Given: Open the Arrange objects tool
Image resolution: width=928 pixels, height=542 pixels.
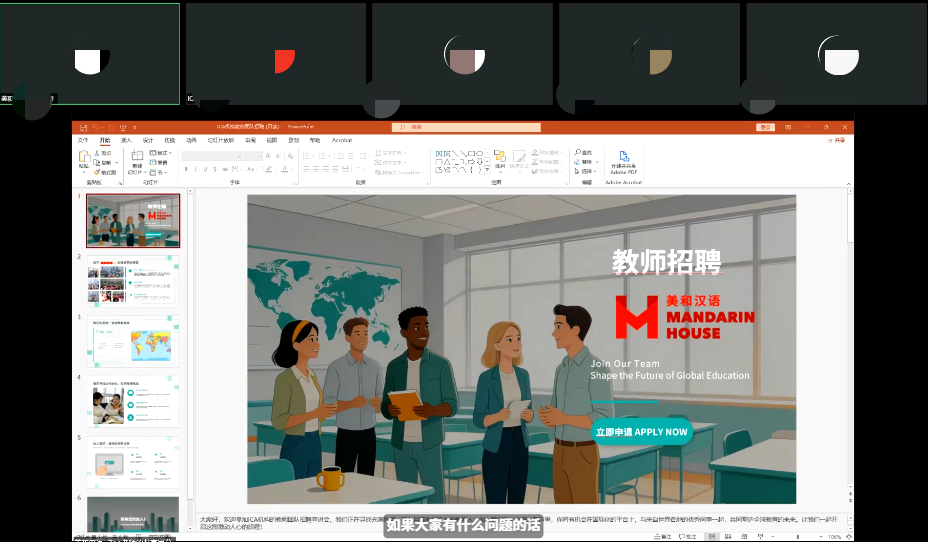Looking at the screenshot, I should [x=500, y=161].
